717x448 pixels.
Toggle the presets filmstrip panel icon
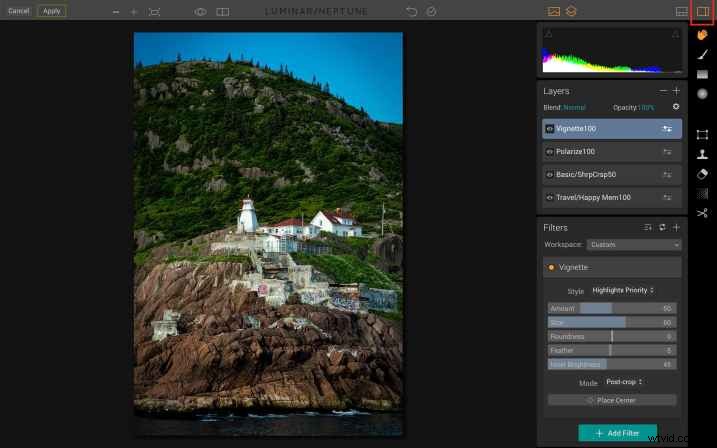[682, 11]
